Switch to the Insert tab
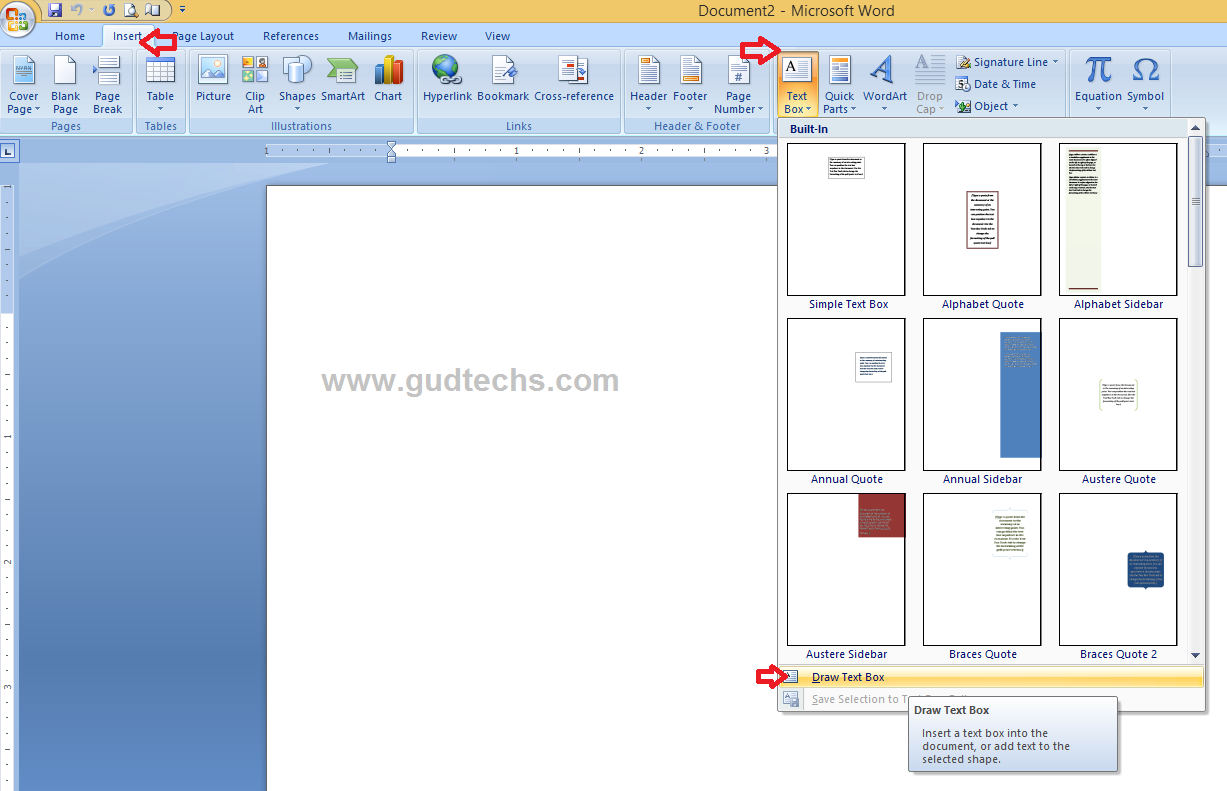 127,36
